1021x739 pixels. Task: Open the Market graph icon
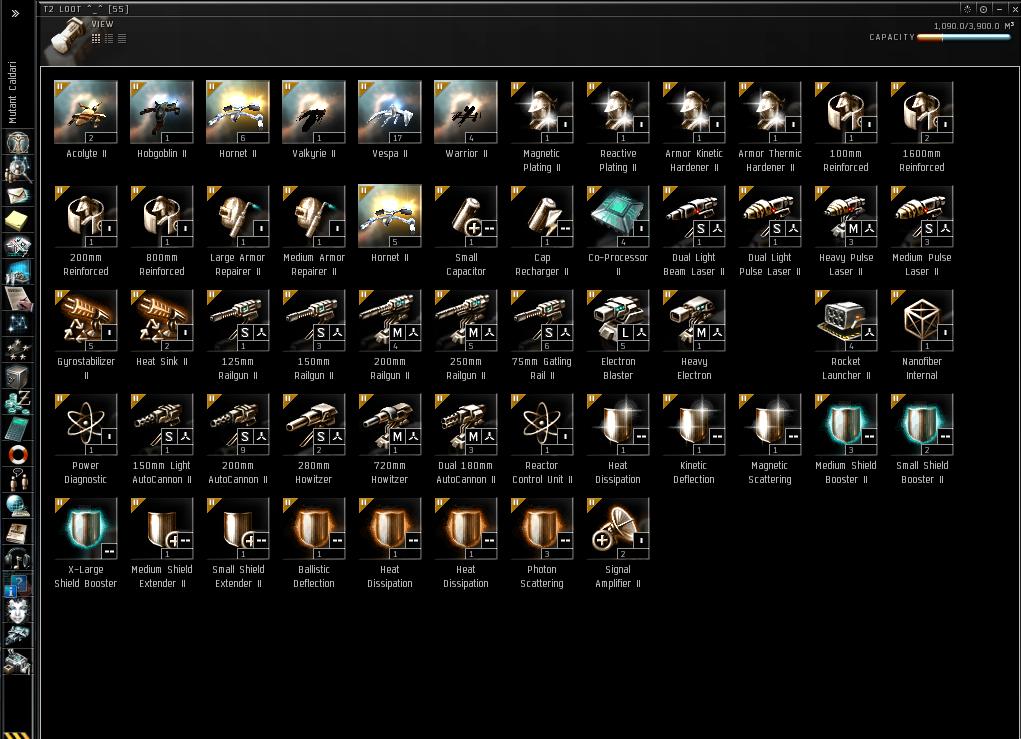coord(18,273)
